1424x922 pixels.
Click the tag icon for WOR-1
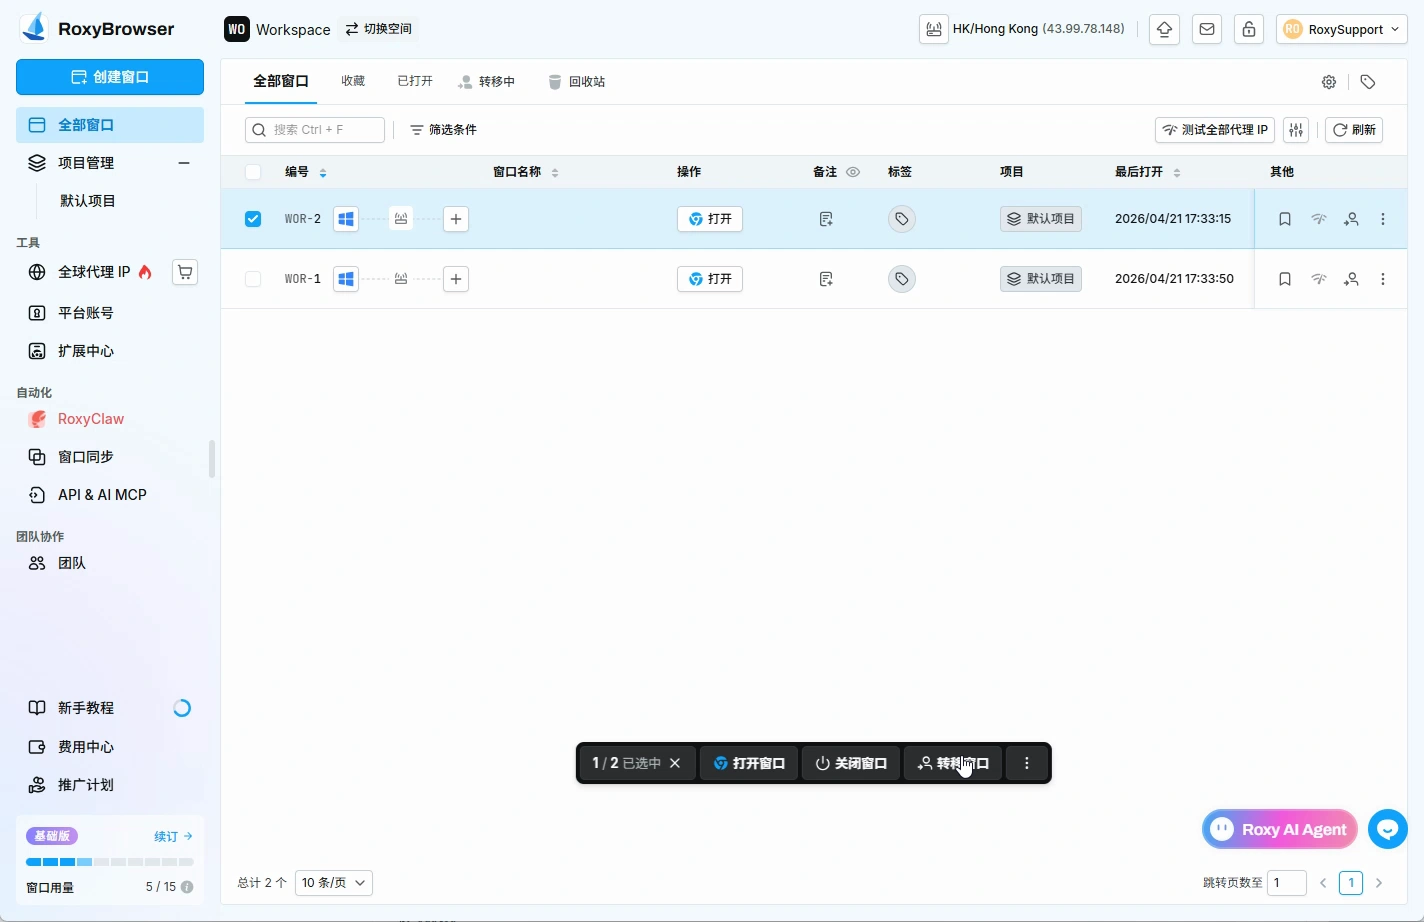pyautogui.click(x=901, y=279)
